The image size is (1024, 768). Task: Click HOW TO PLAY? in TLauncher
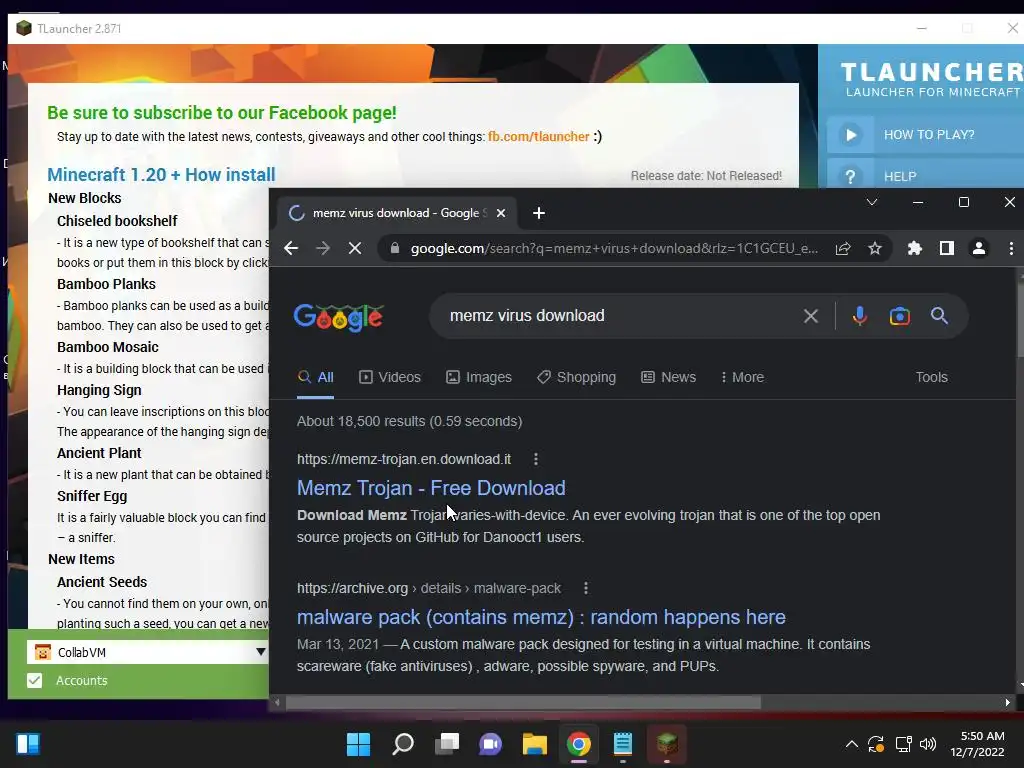coord(925,135)
